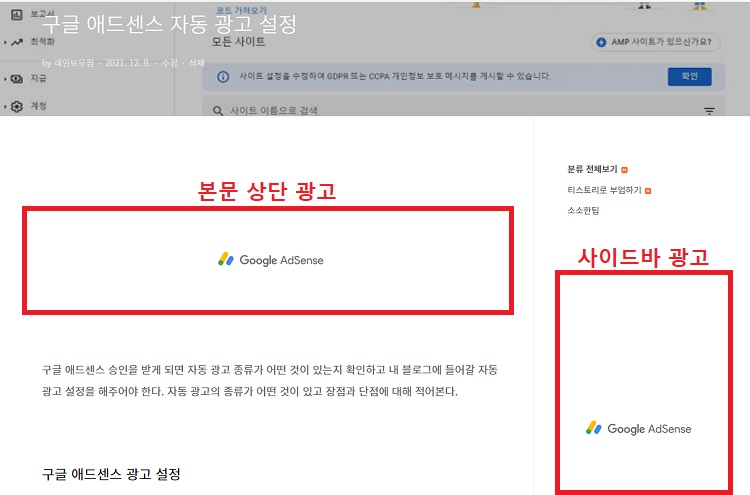This screenshot has width=750, height=495.
Task: Expand the 계정 menu arrow
Action: 5,107
